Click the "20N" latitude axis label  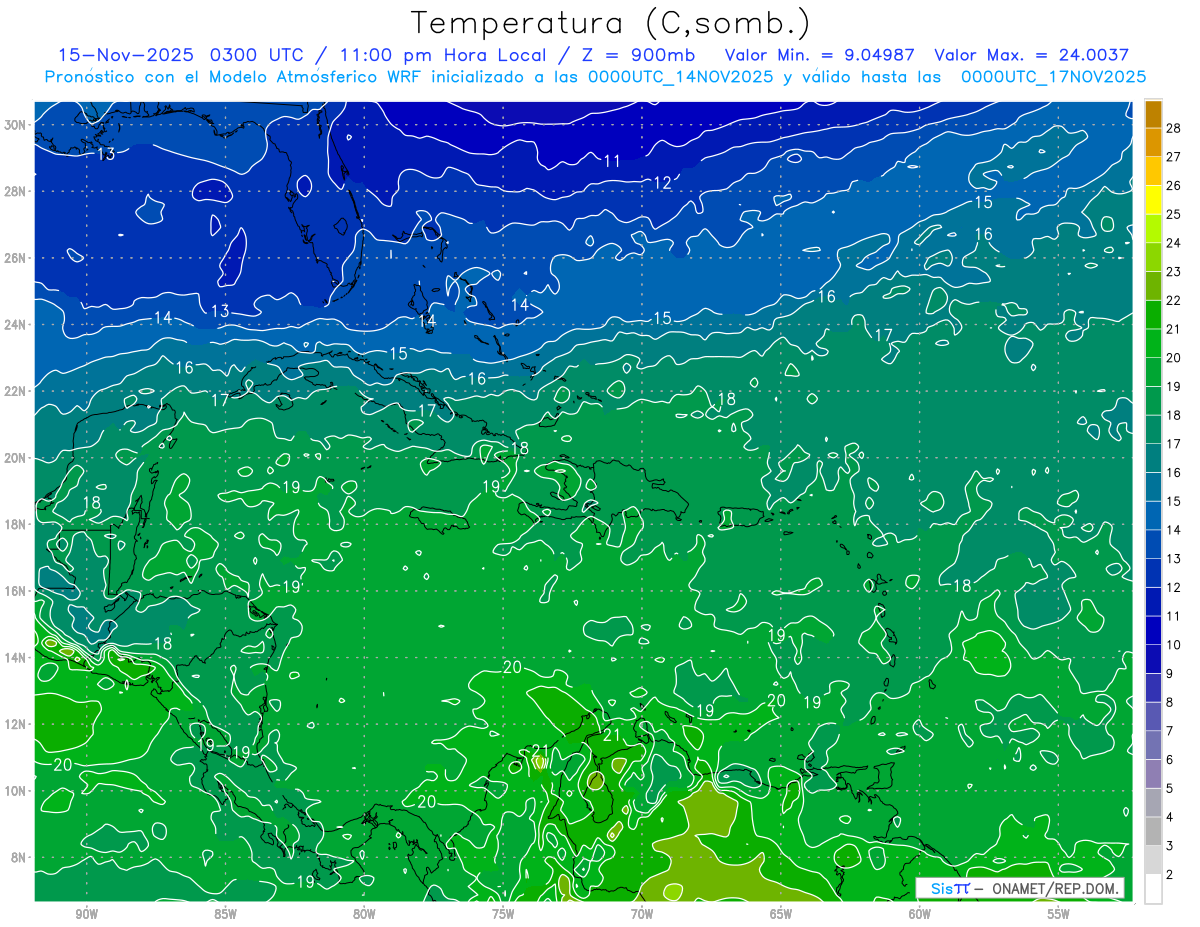tap(17, 457)
